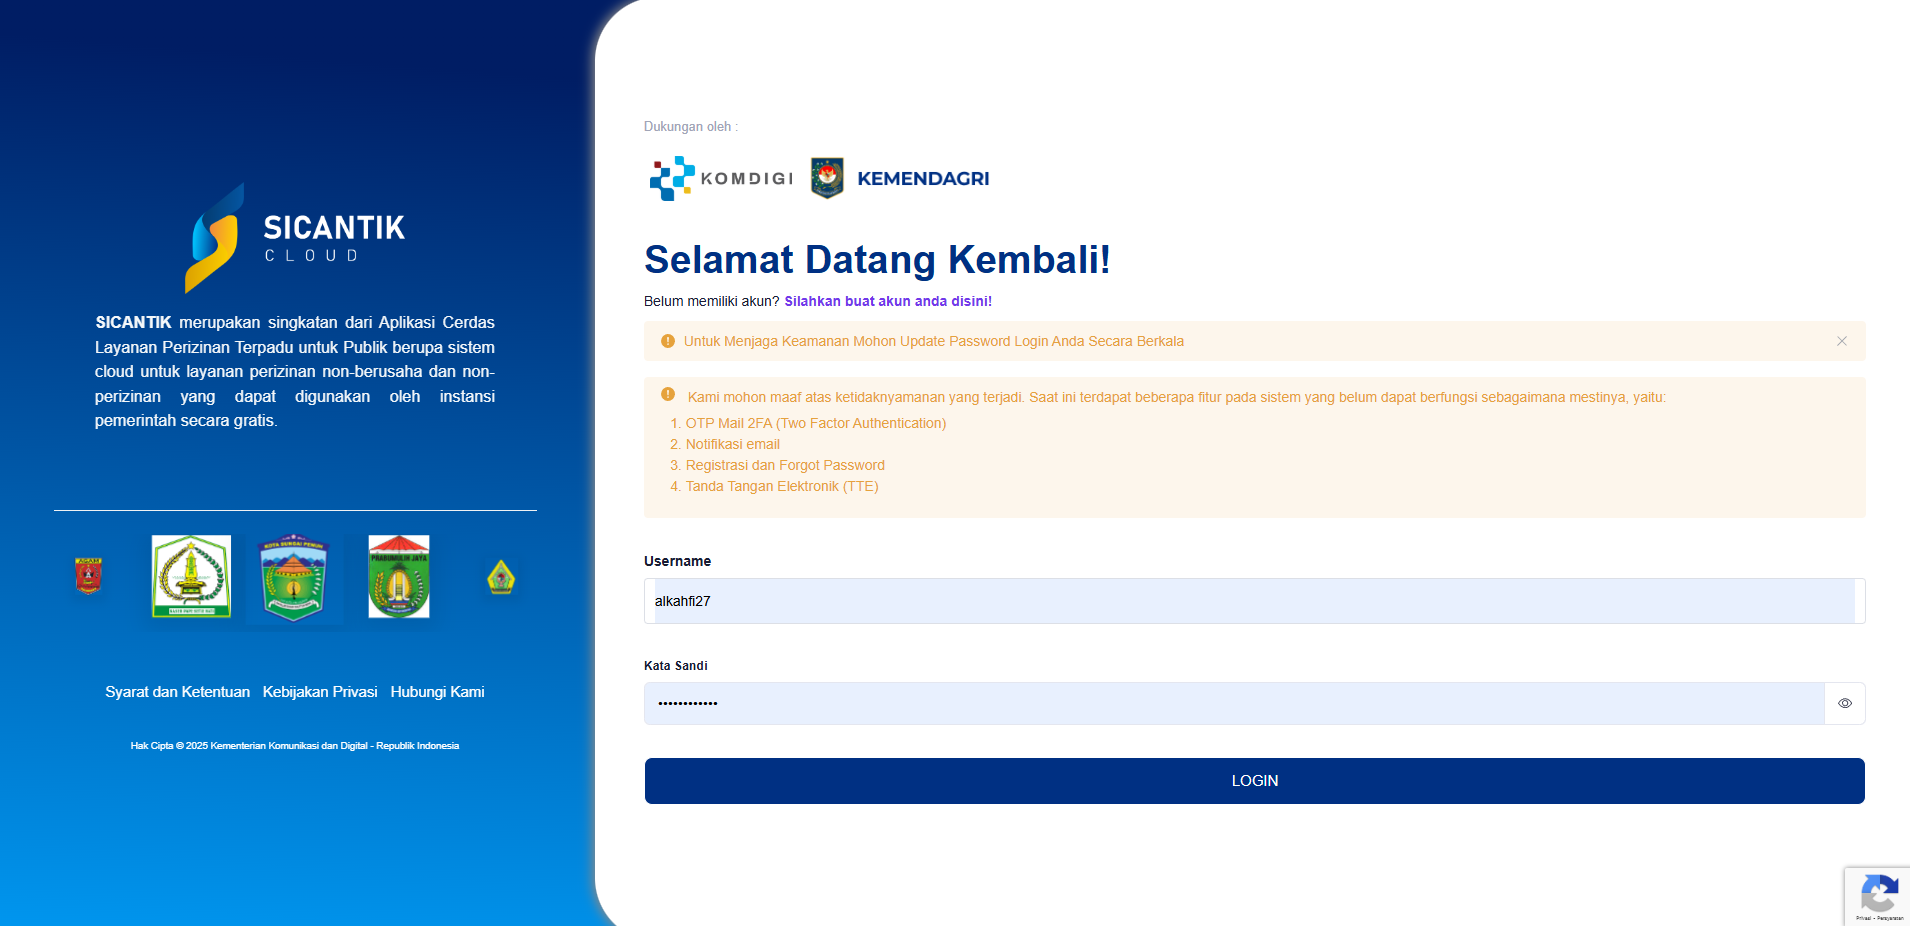Image resolution: width=1910 pixels, height=926 pixels.
Task: Focus the Kata Sandi password field
Action: pyautogui.click(x=1234, y=703)
